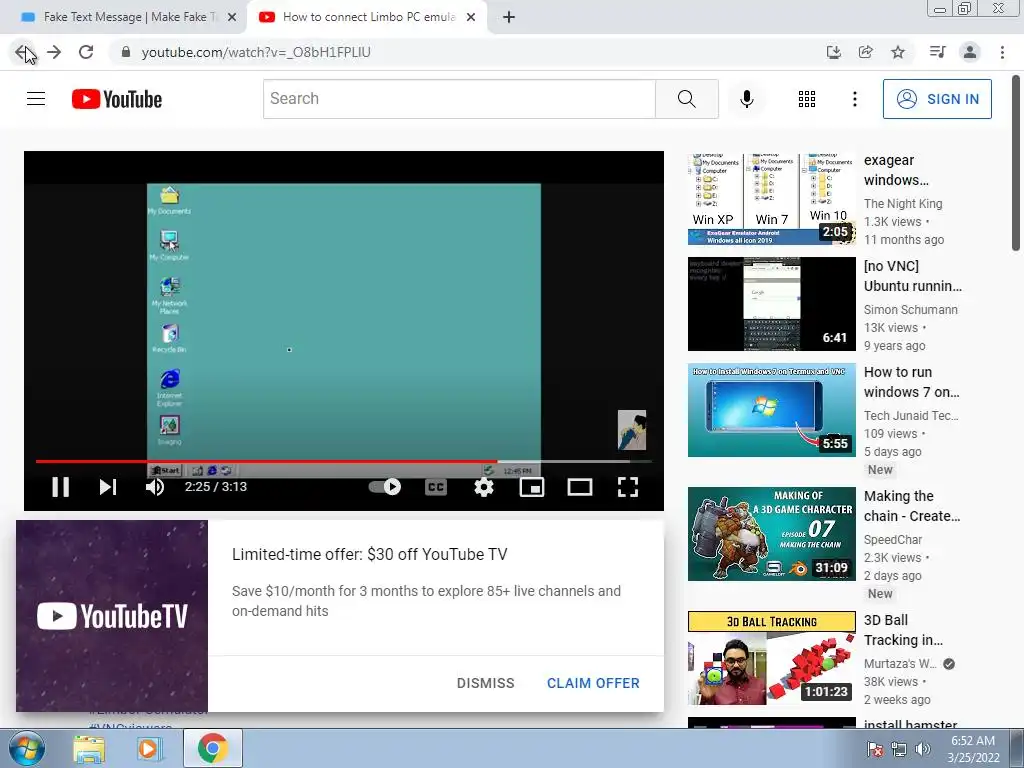Open 3D Ball Tracking video thumbnail
Viewport: 1024px width, 768px height.
(x=771, y=658)
